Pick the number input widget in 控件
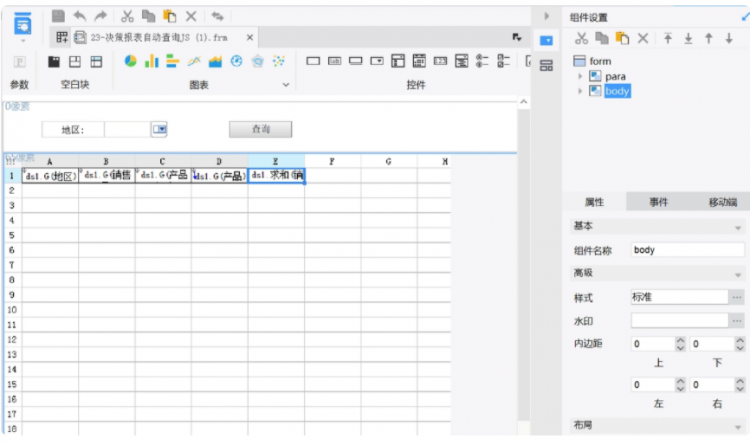750x445 pixels. tap(440, 61)
